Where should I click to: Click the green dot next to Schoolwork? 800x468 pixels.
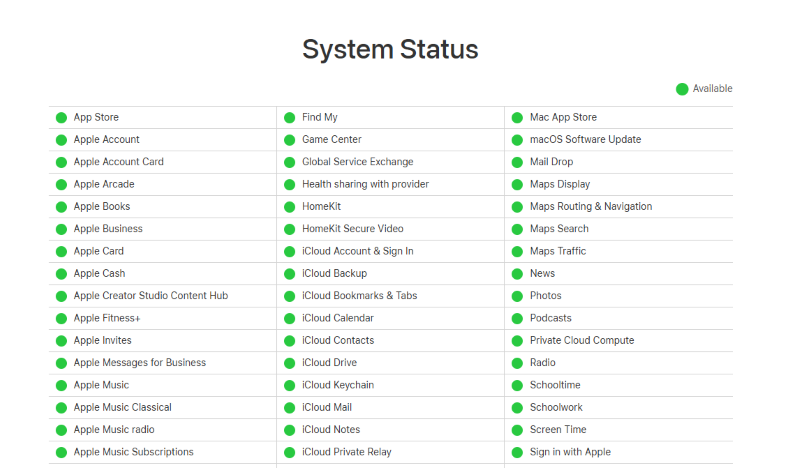[x=517, y=408]
